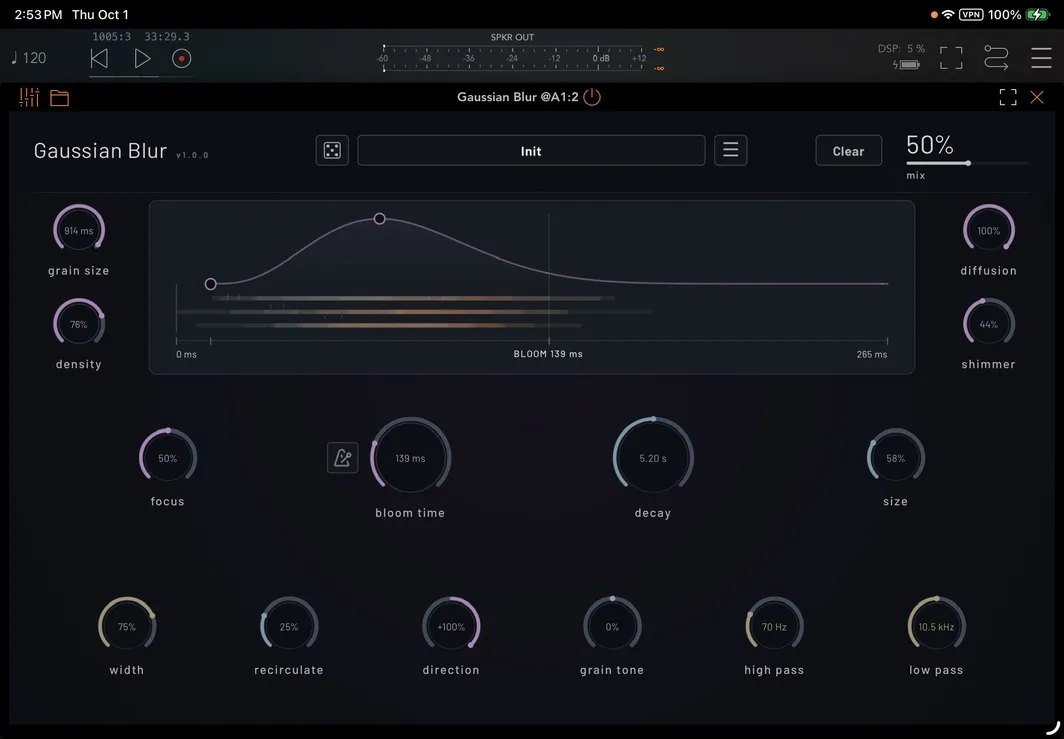Click the system battery icon

[x=1038, y=14]
